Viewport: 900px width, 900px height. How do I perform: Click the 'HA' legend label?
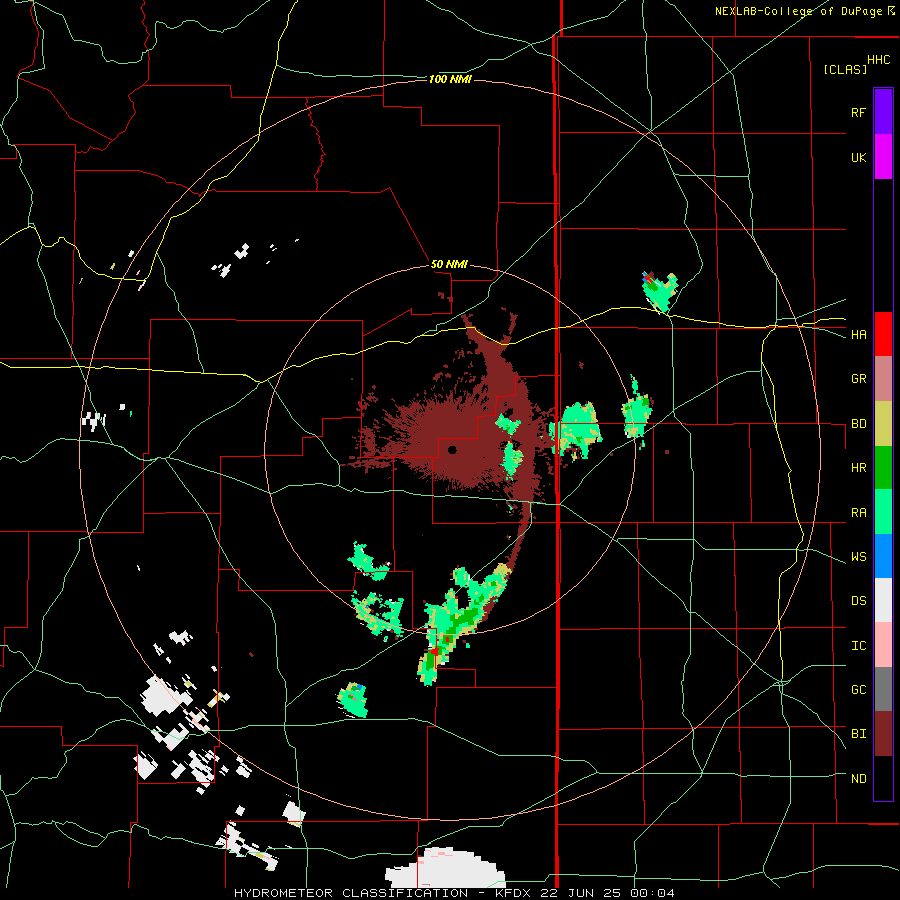click(858, 334)
